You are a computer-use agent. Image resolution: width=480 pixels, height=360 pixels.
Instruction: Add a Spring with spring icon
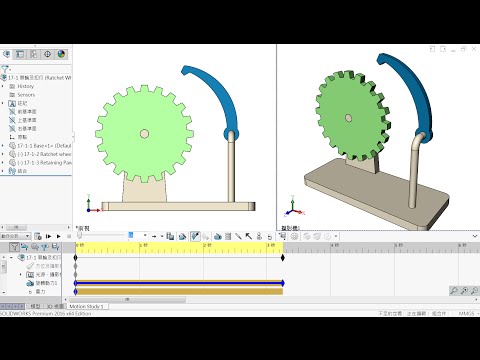click(228, 236)
